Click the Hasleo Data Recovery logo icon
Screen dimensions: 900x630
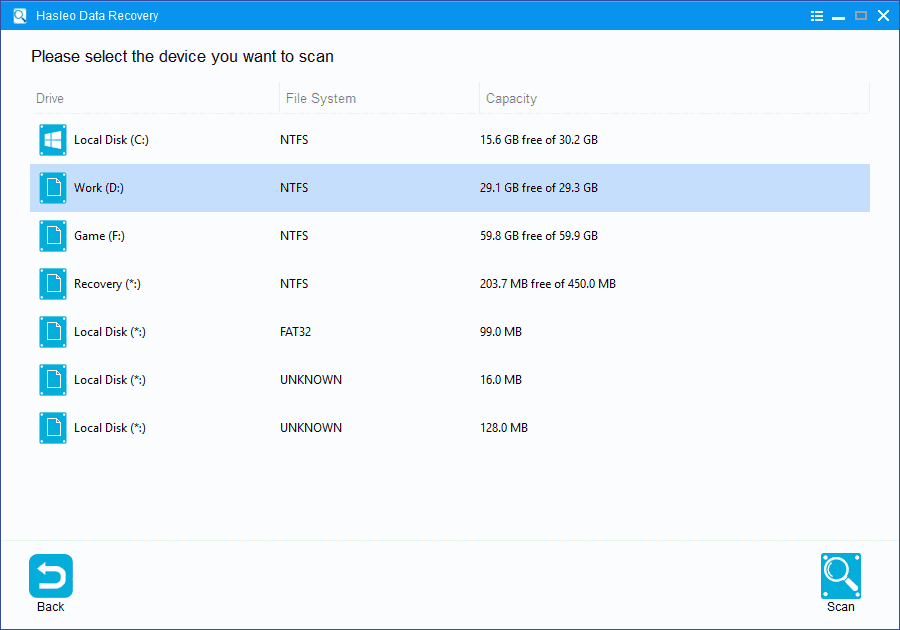[18, 15]
